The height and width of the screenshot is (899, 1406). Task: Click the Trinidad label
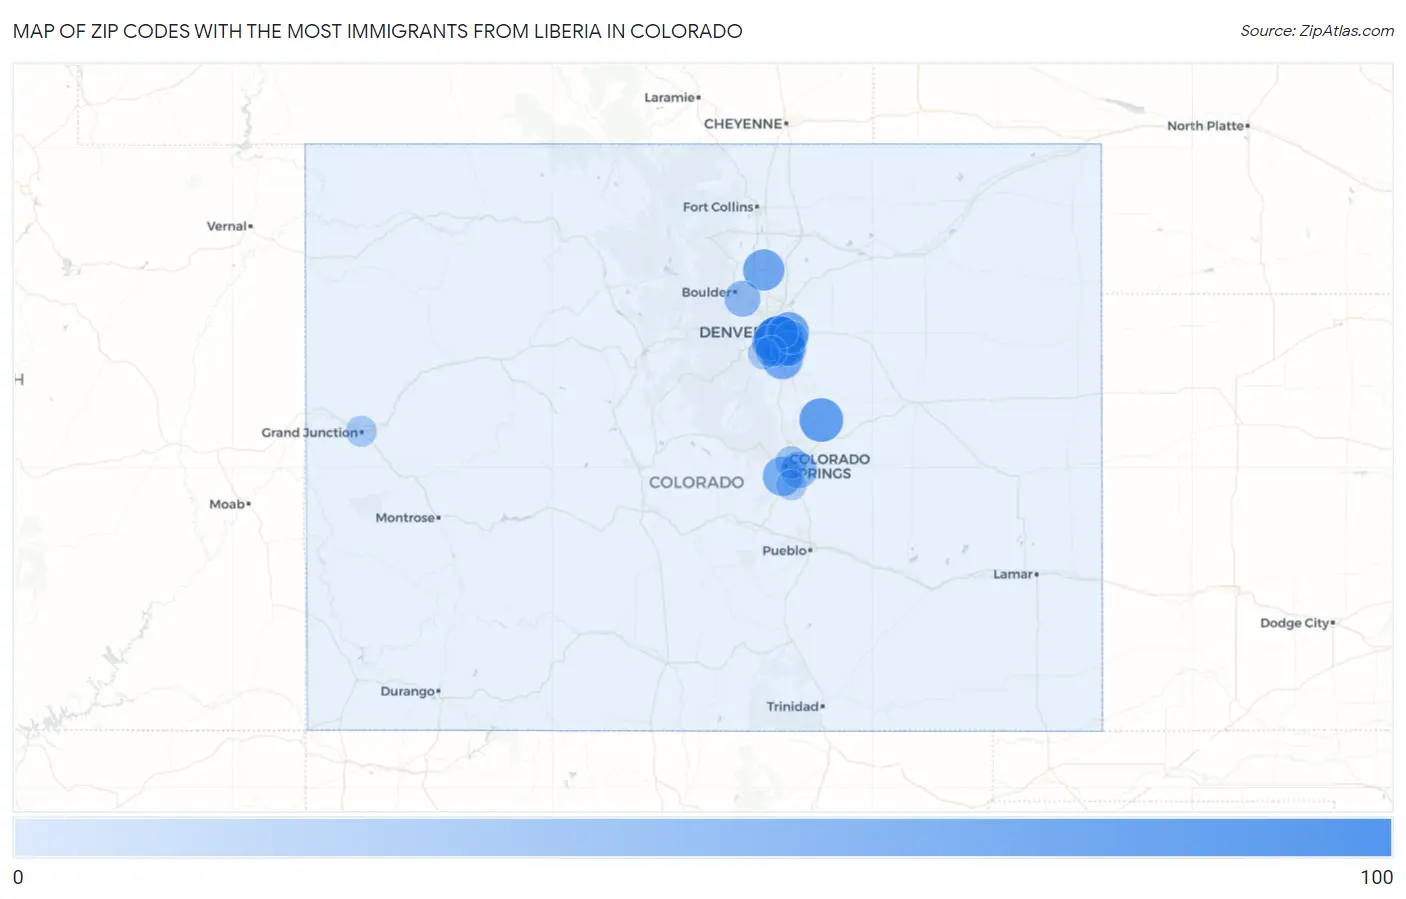[795, 706]
